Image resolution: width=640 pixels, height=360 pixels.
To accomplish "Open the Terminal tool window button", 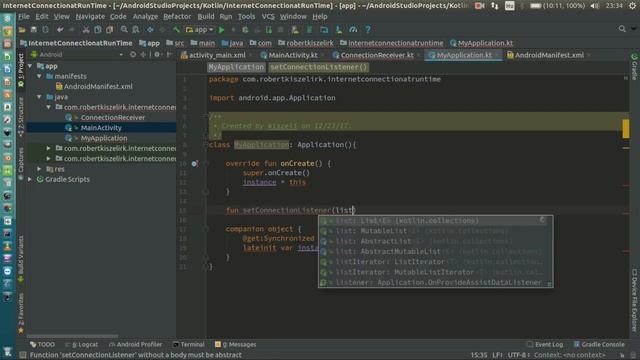I will tap(188, 344).
